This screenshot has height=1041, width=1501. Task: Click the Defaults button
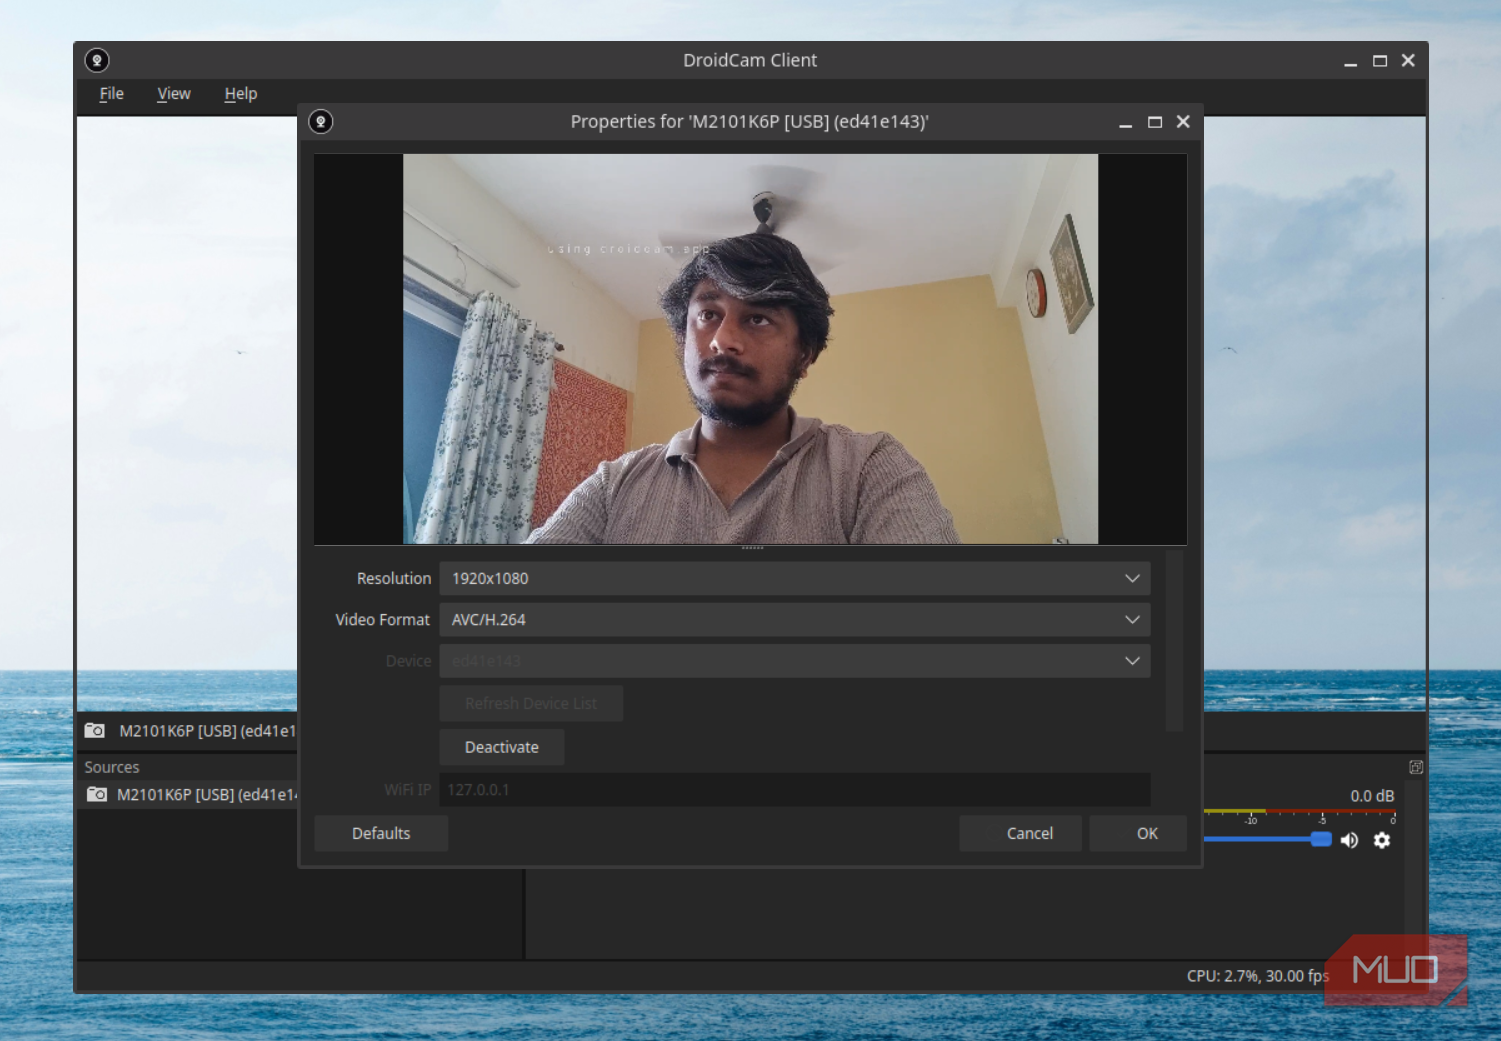click(x=381, y=834)
